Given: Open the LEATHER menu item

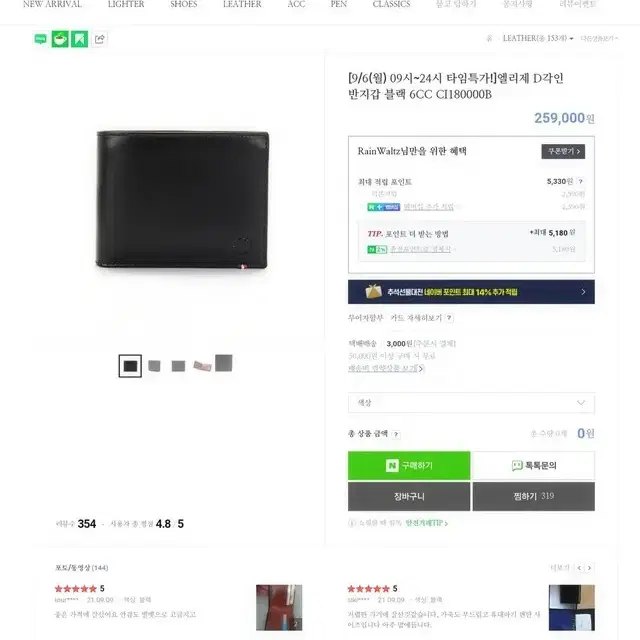Looking at the screenshot, I should [x=242, y=4].
